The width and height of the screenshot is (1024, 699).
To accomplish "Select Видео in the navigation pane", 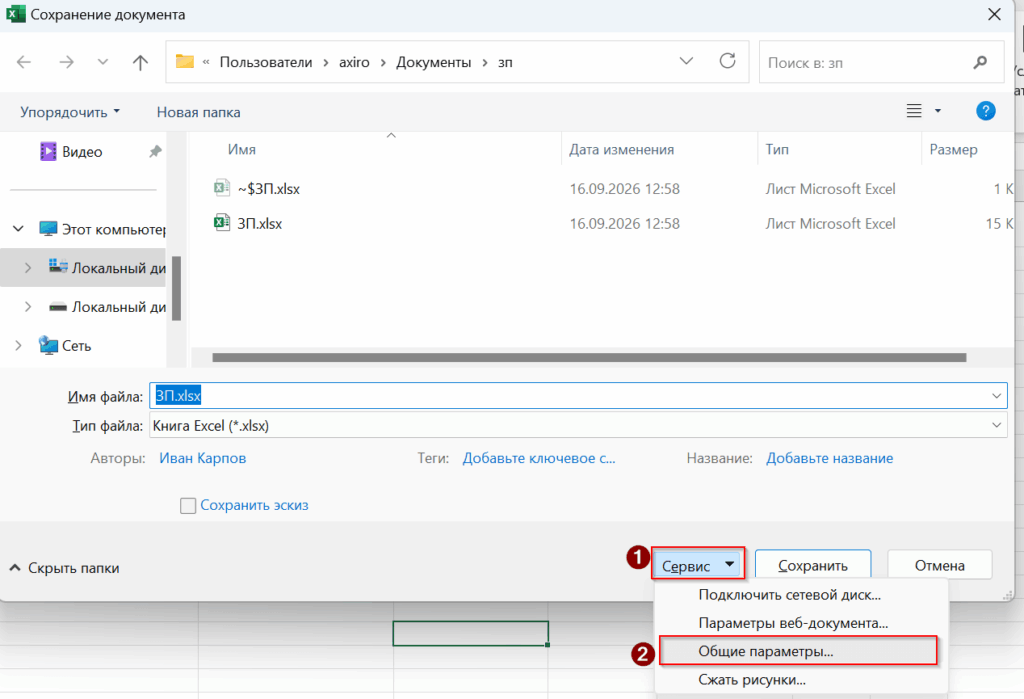I will tap(82, 152).
